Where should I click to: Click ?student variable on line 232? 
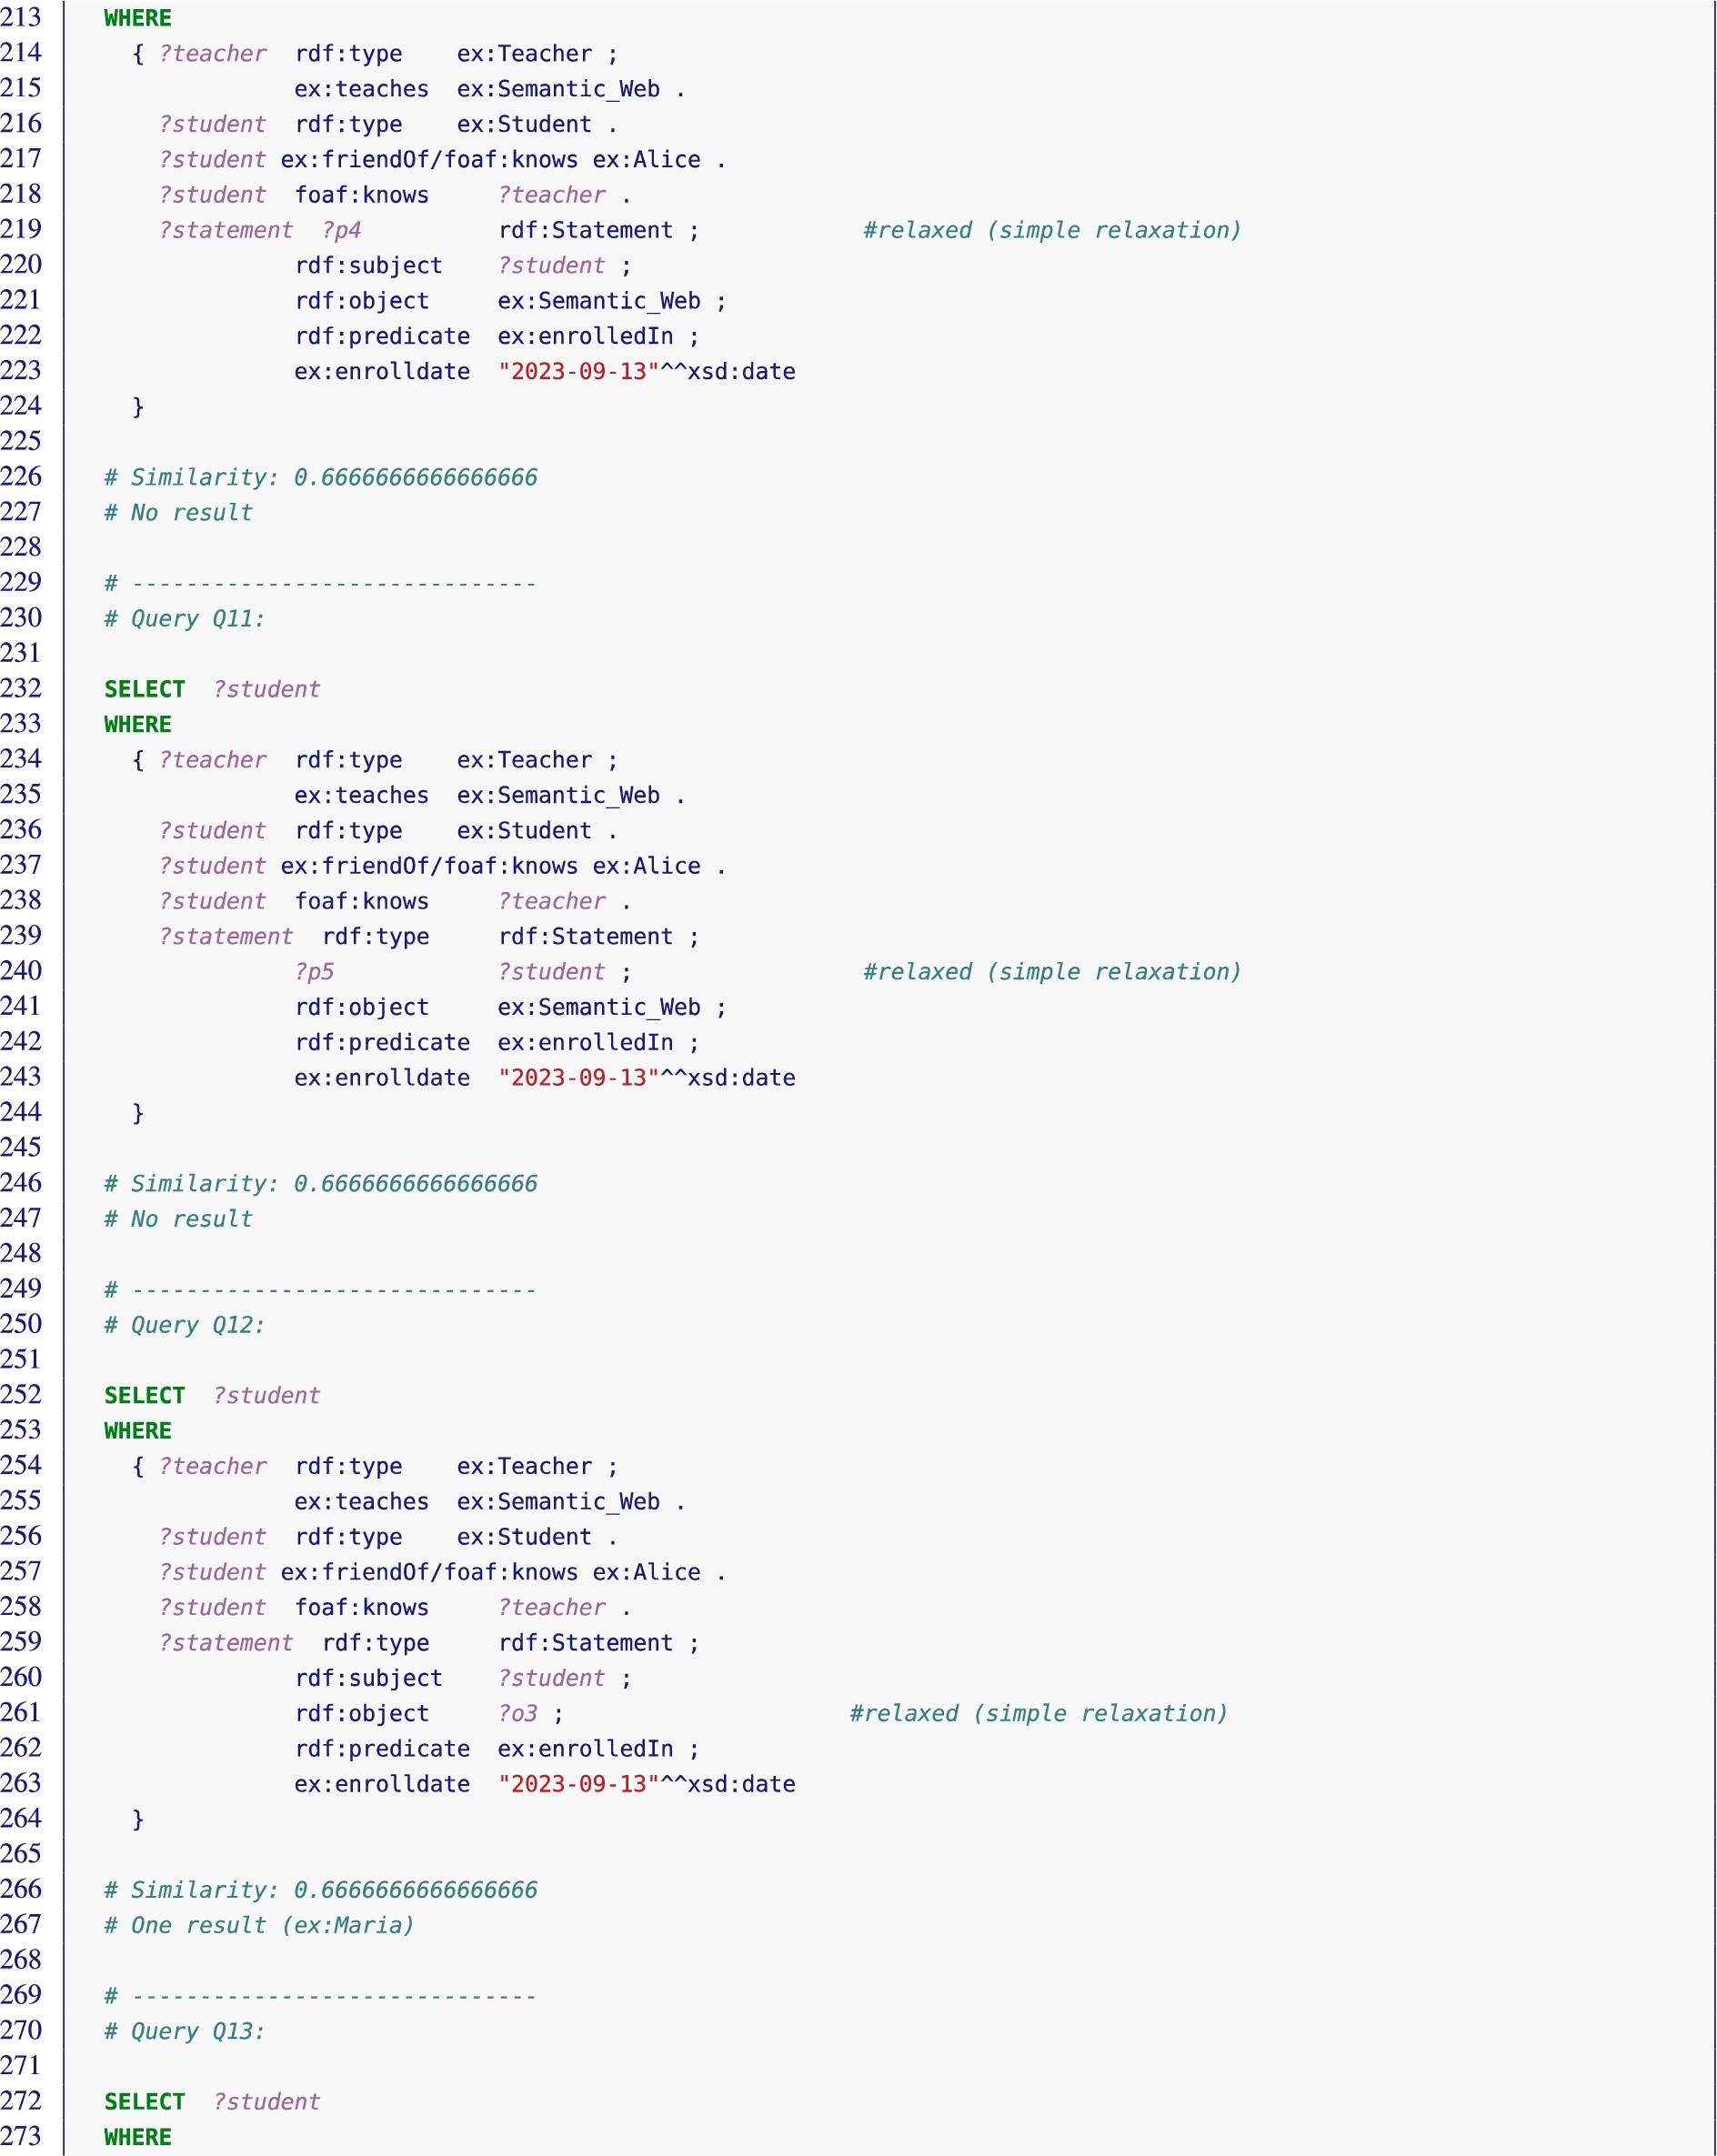[267, 689]
